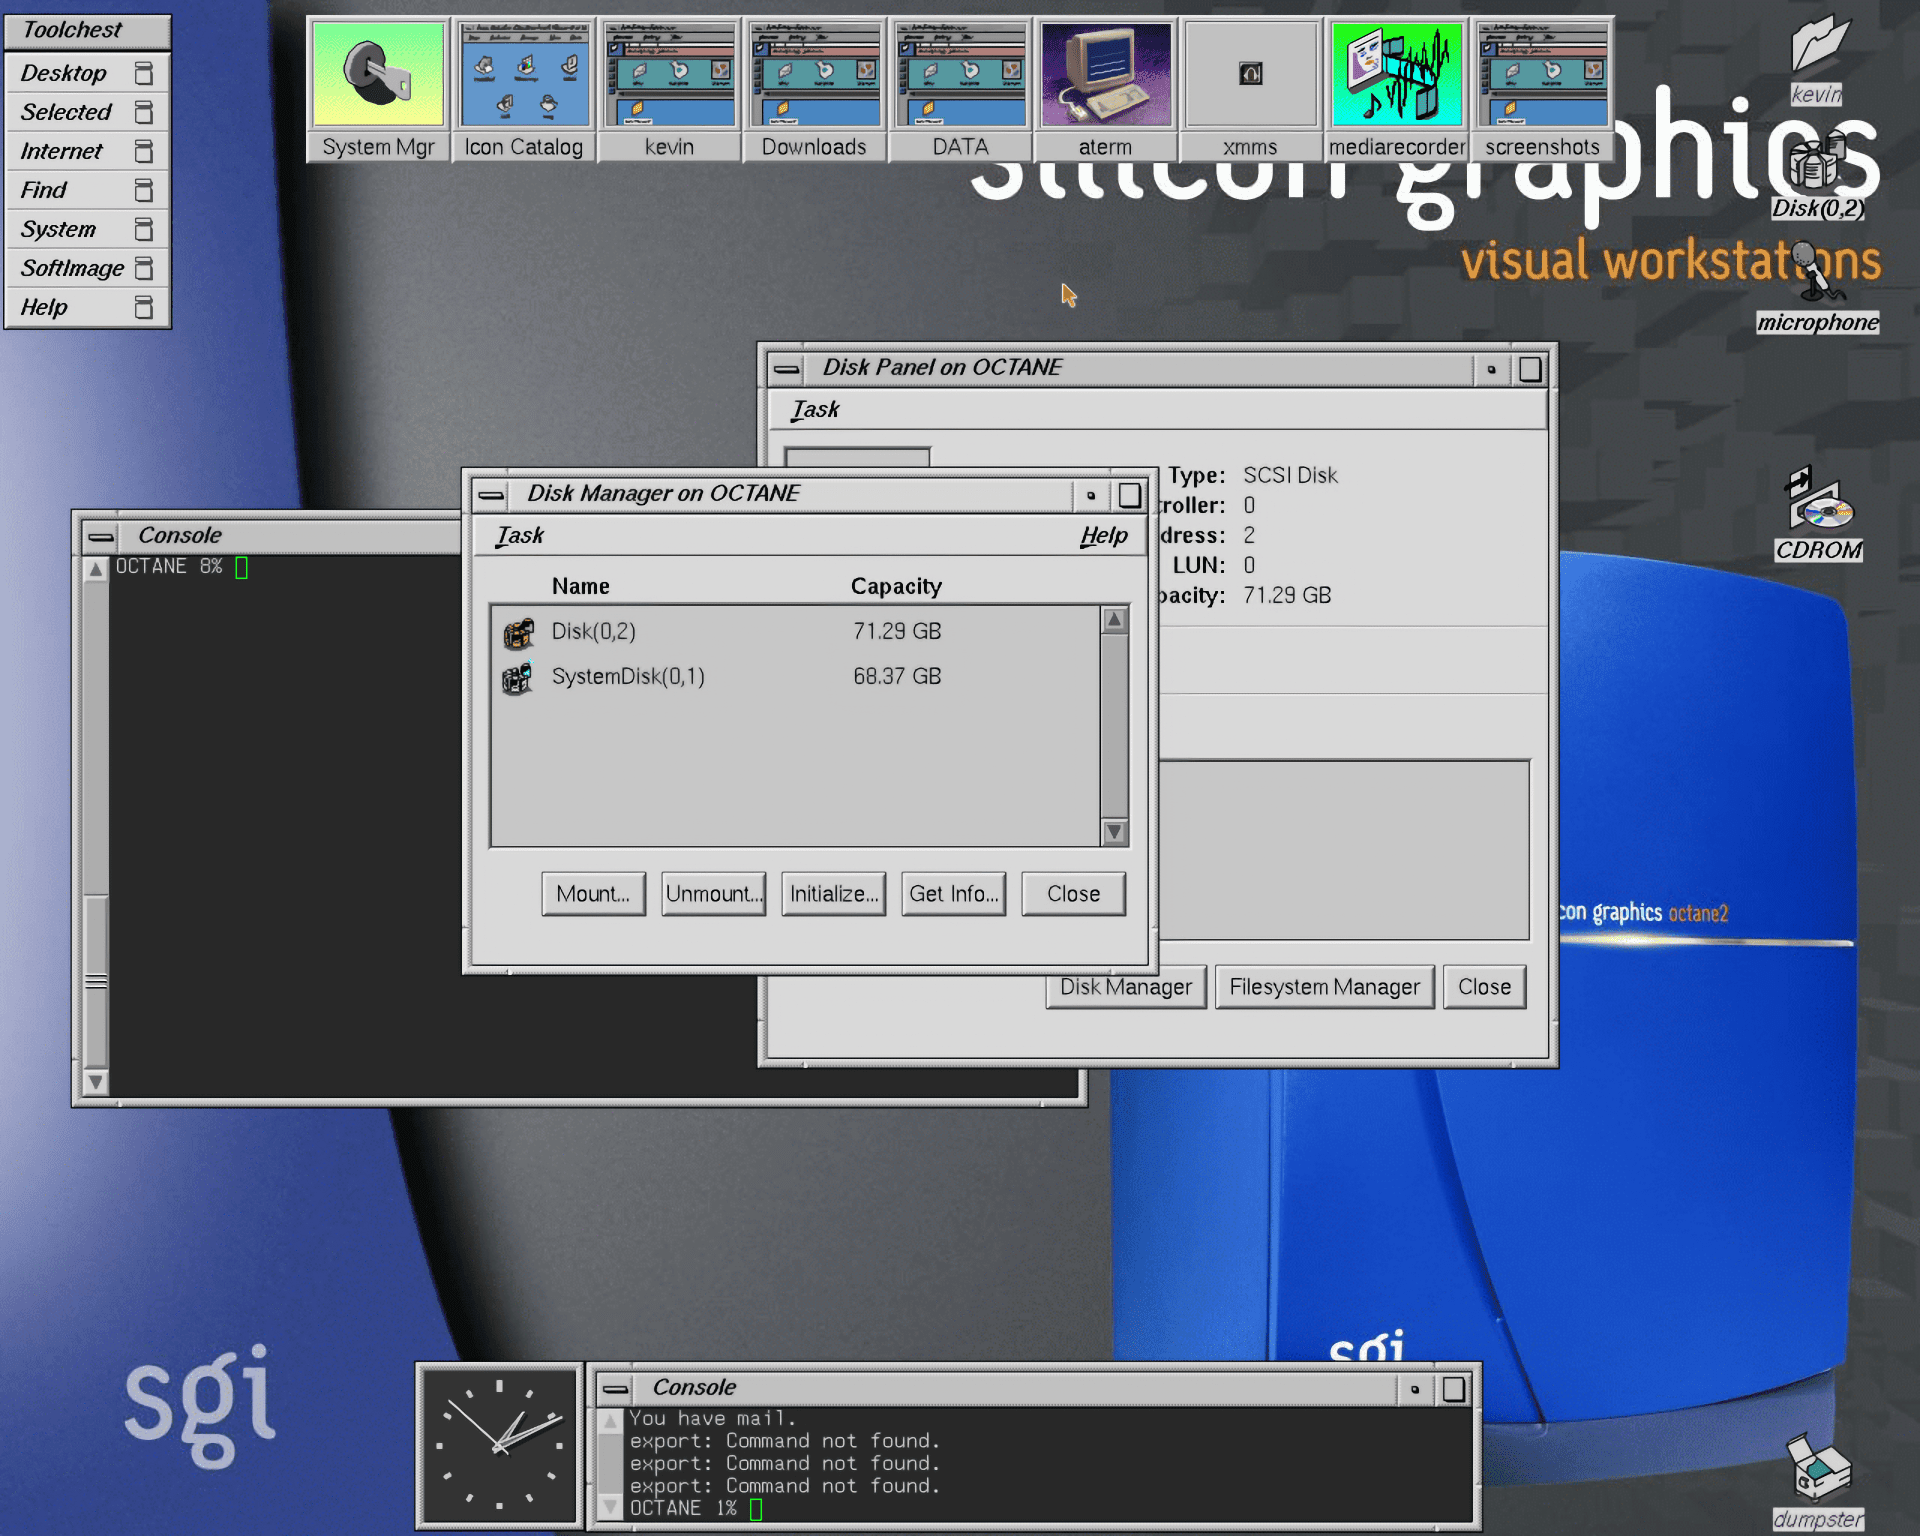This screenshot has width=1920, height=1536.
Task: Tear off the Internet menu using its pin icon
Action: [144, 151]
